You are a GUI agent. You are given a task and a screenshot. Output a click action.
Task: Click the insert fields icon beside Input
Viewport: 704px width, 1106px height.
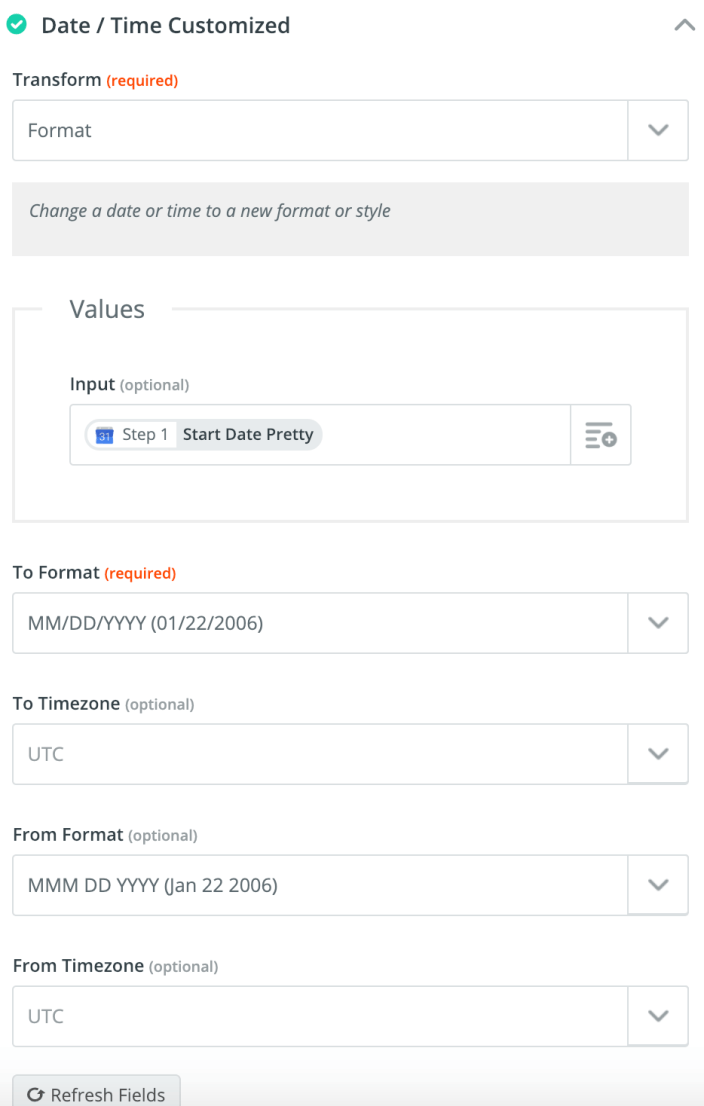coord(600,434)
